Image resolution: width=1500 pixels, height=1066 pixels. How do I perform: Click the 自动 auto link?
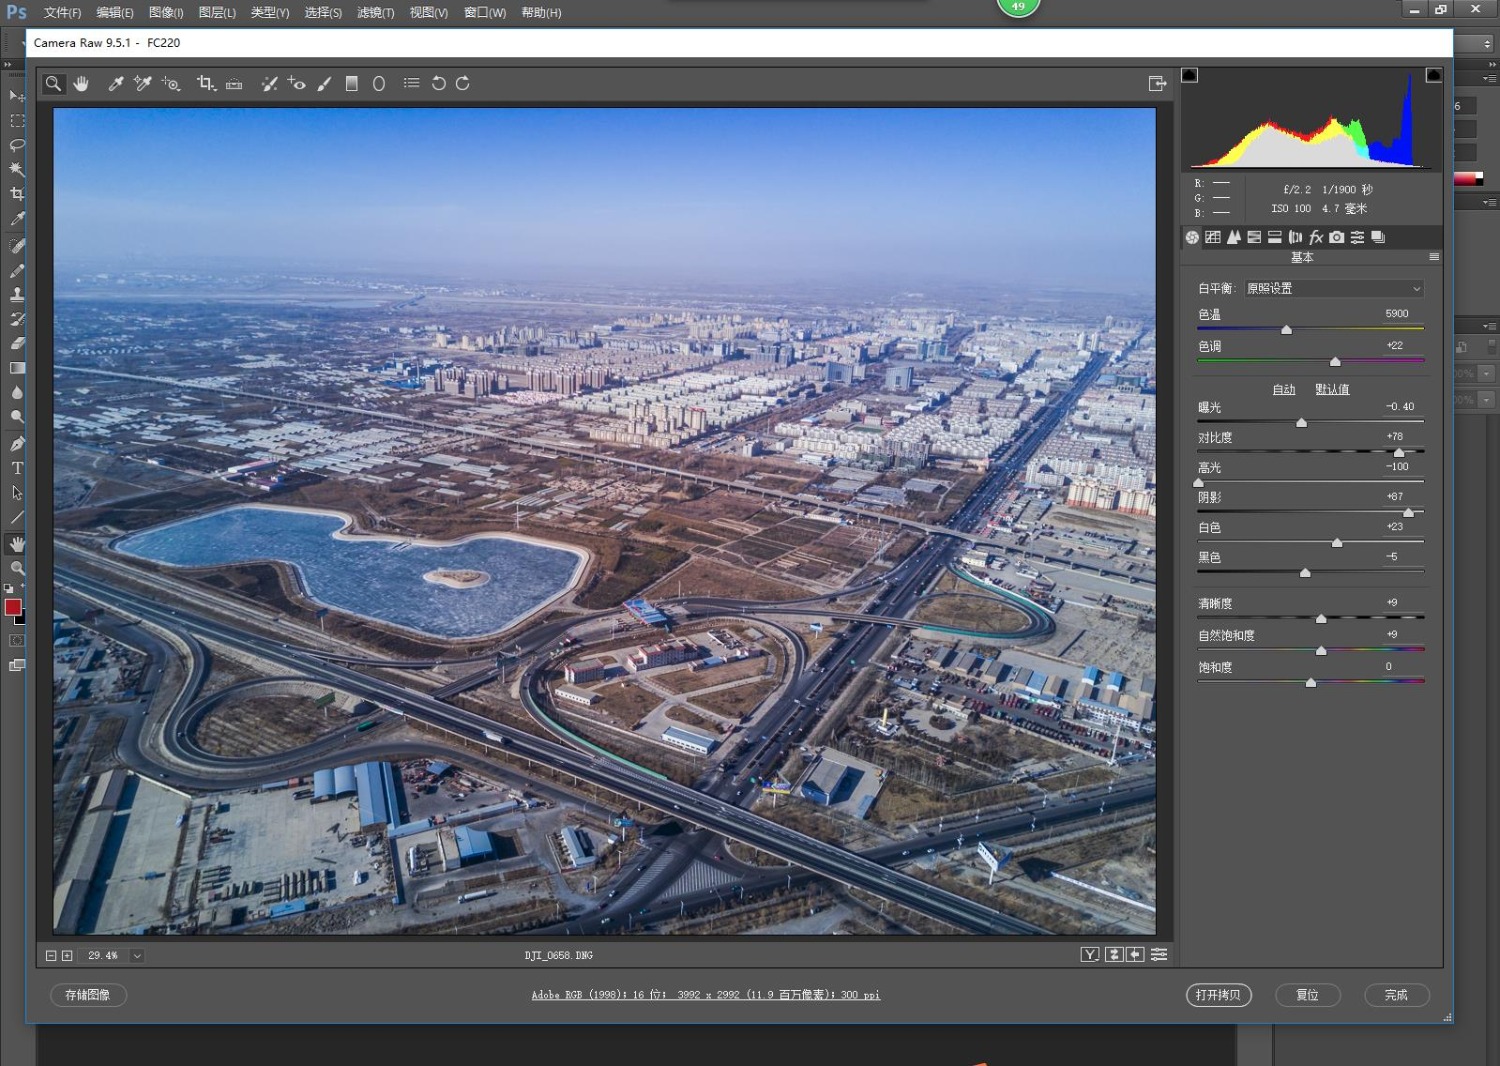coord(1284,389)
